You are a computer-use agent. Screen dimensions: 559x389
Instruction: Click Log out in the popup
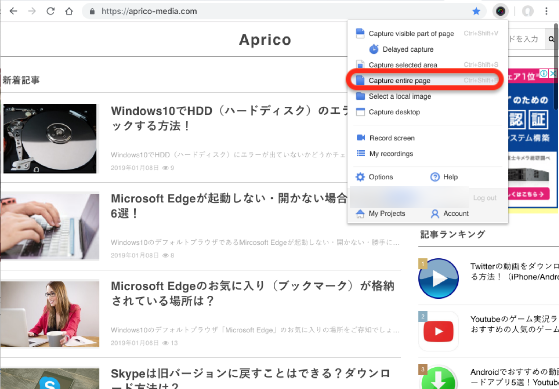coord(484,198)
